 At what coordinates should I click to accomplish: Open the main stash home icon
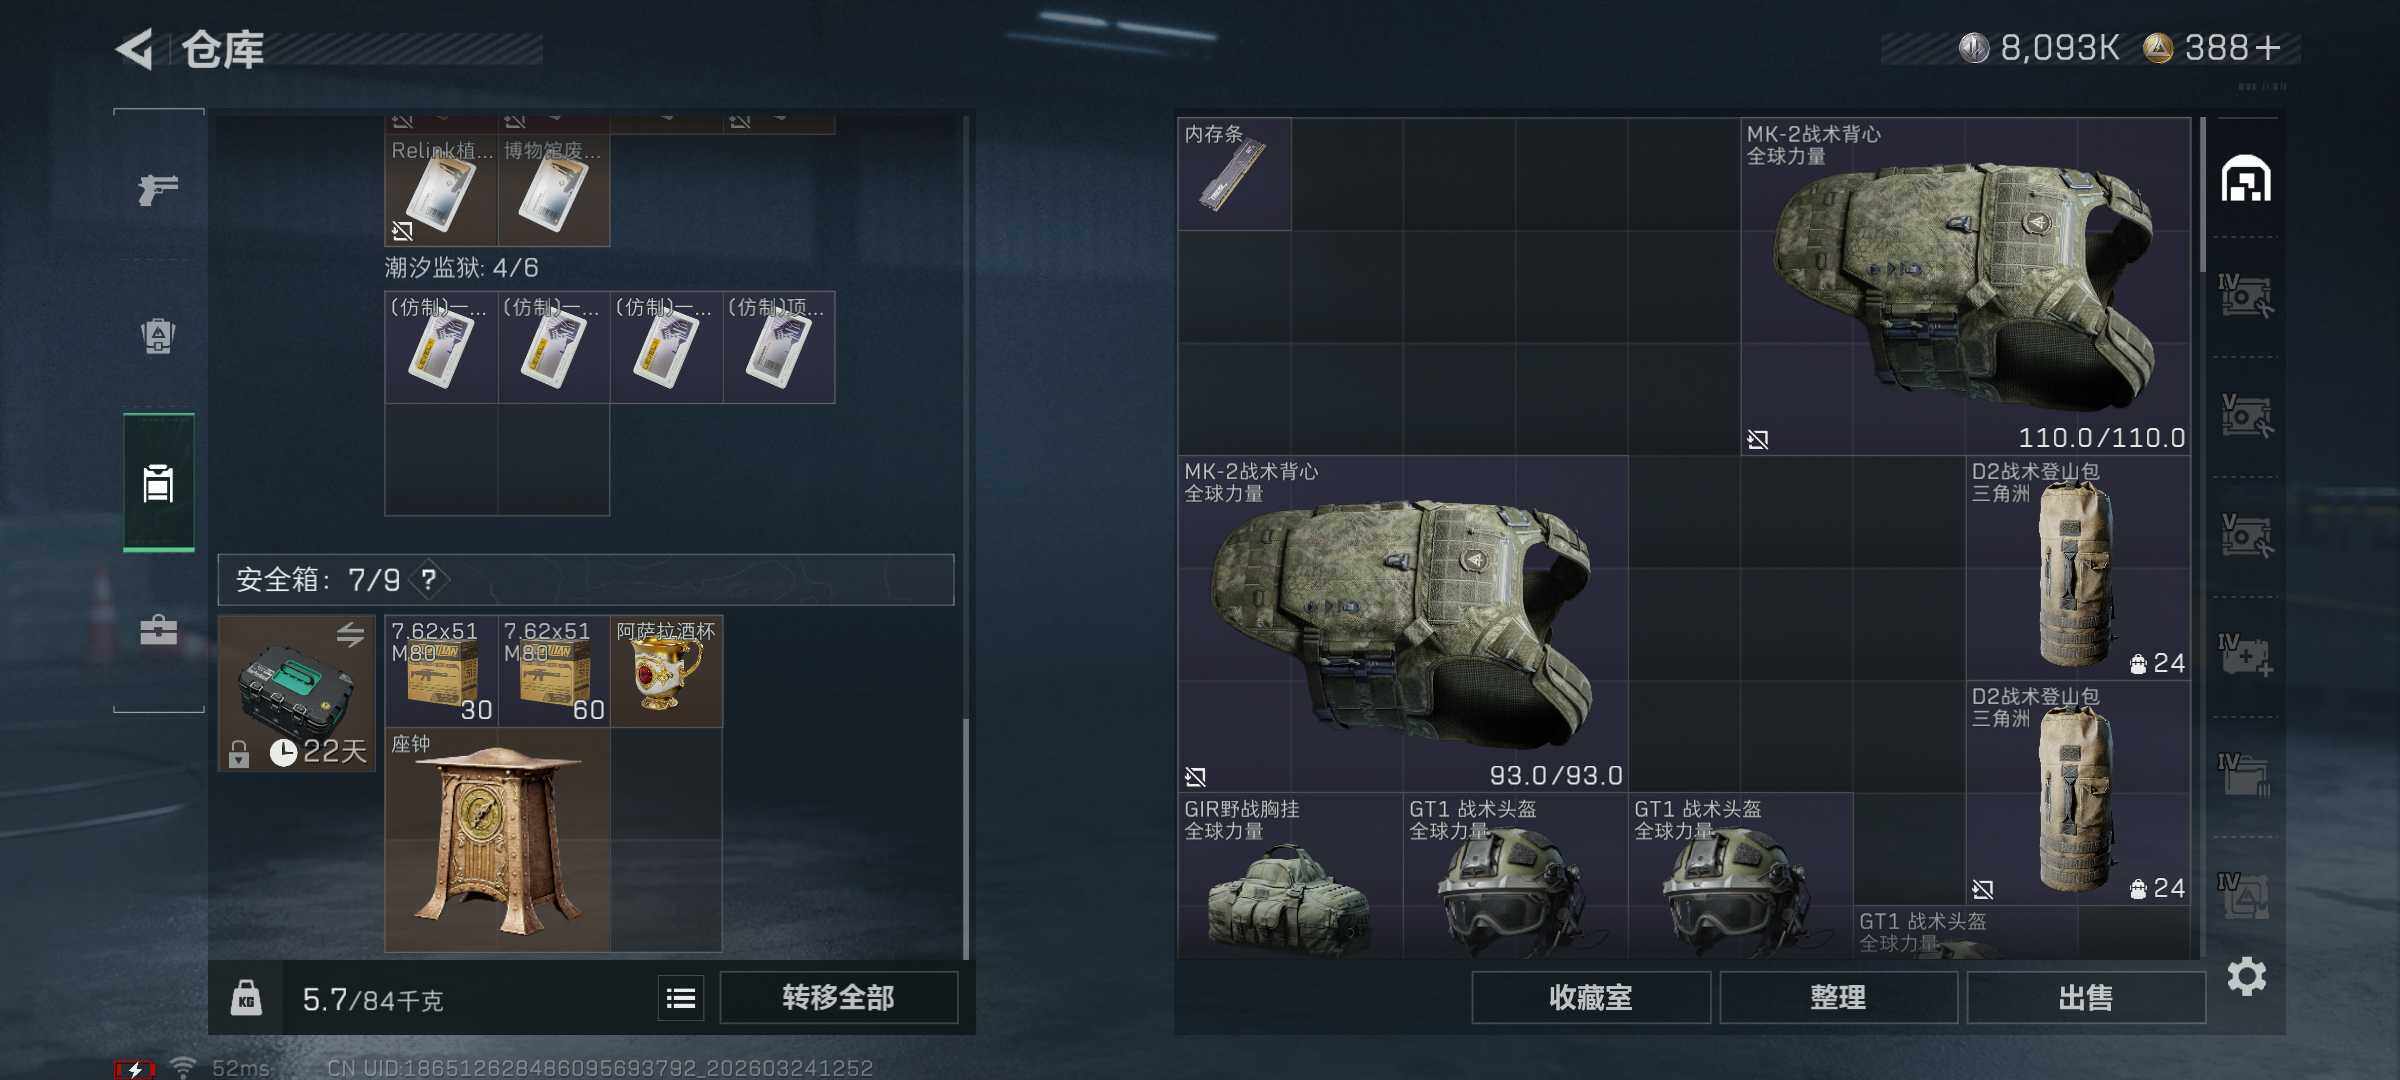tap(2246, 179)
